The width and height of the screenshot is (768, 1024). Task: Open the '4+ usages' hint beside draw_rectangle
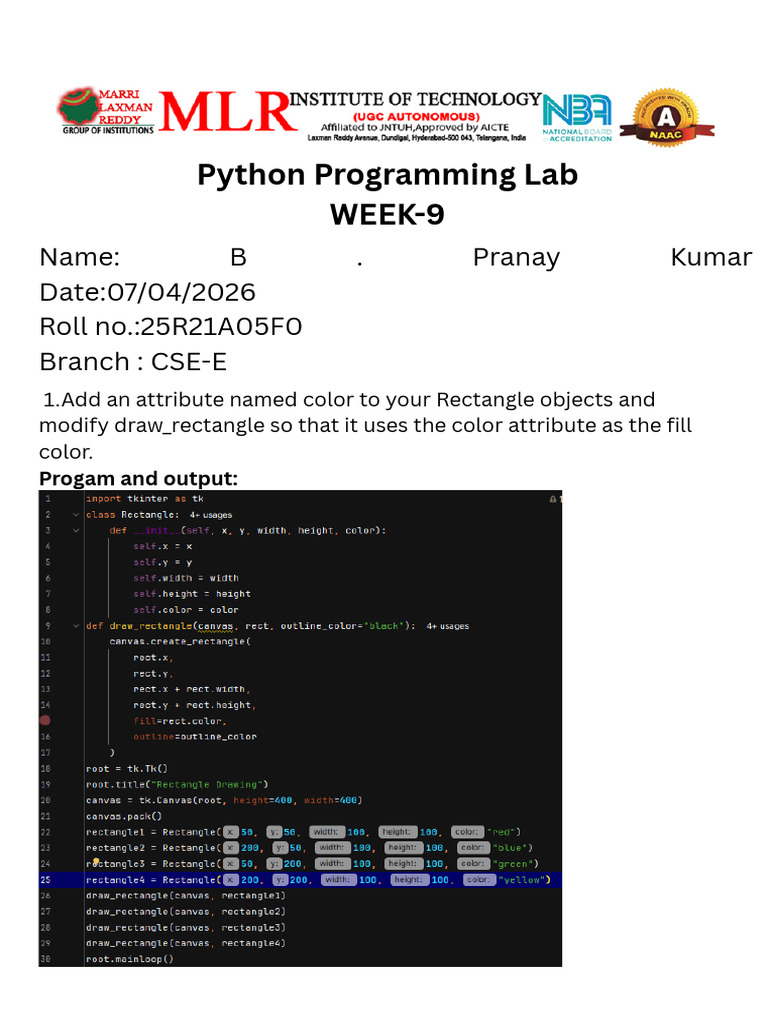tap(447, 626)
